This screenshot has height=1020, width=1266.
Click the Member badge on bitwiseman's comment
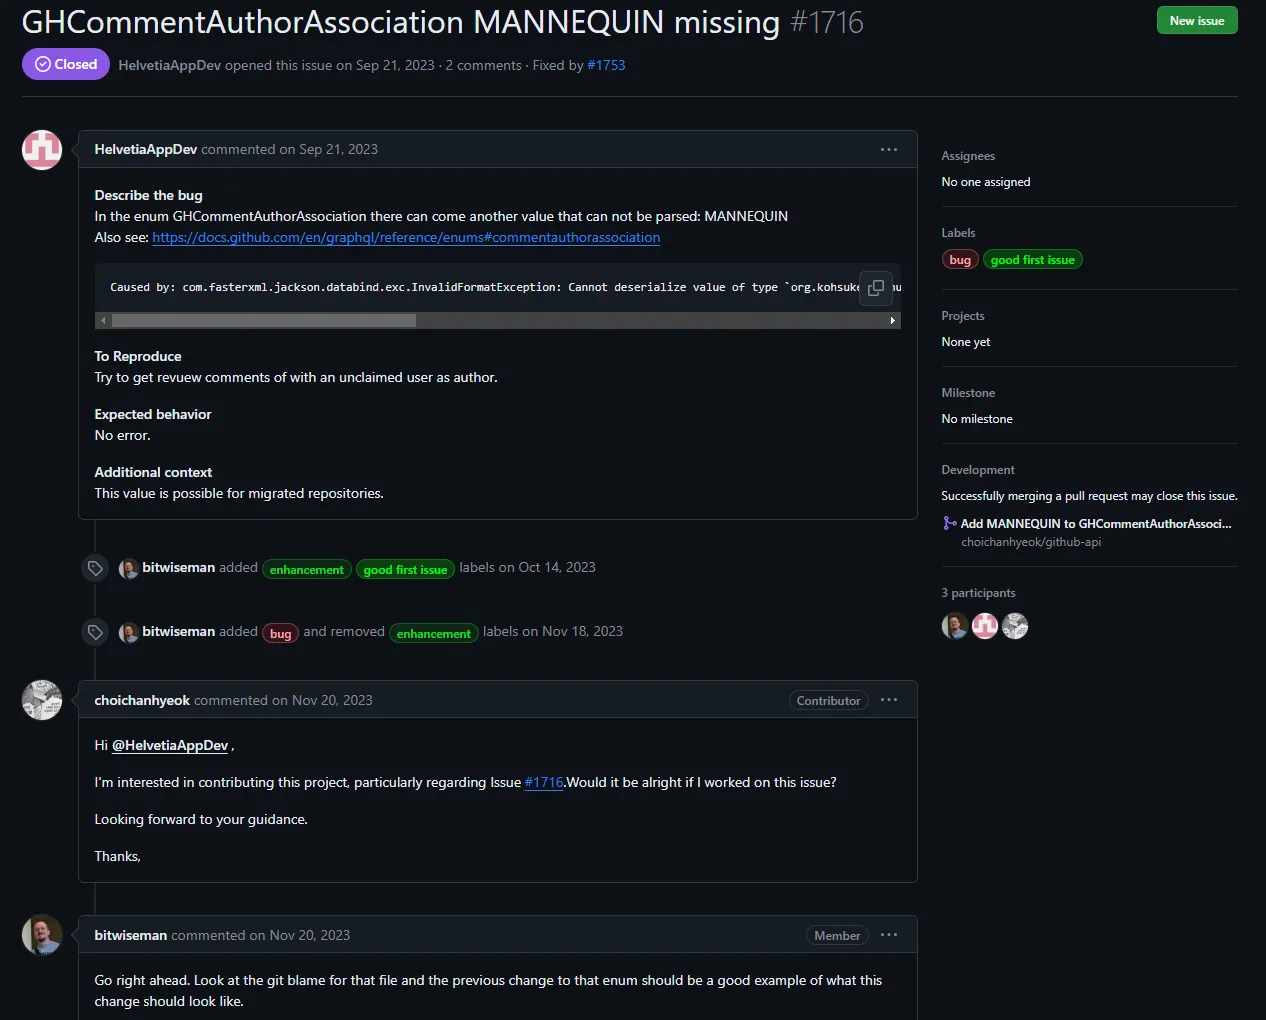tap(837, 935)
